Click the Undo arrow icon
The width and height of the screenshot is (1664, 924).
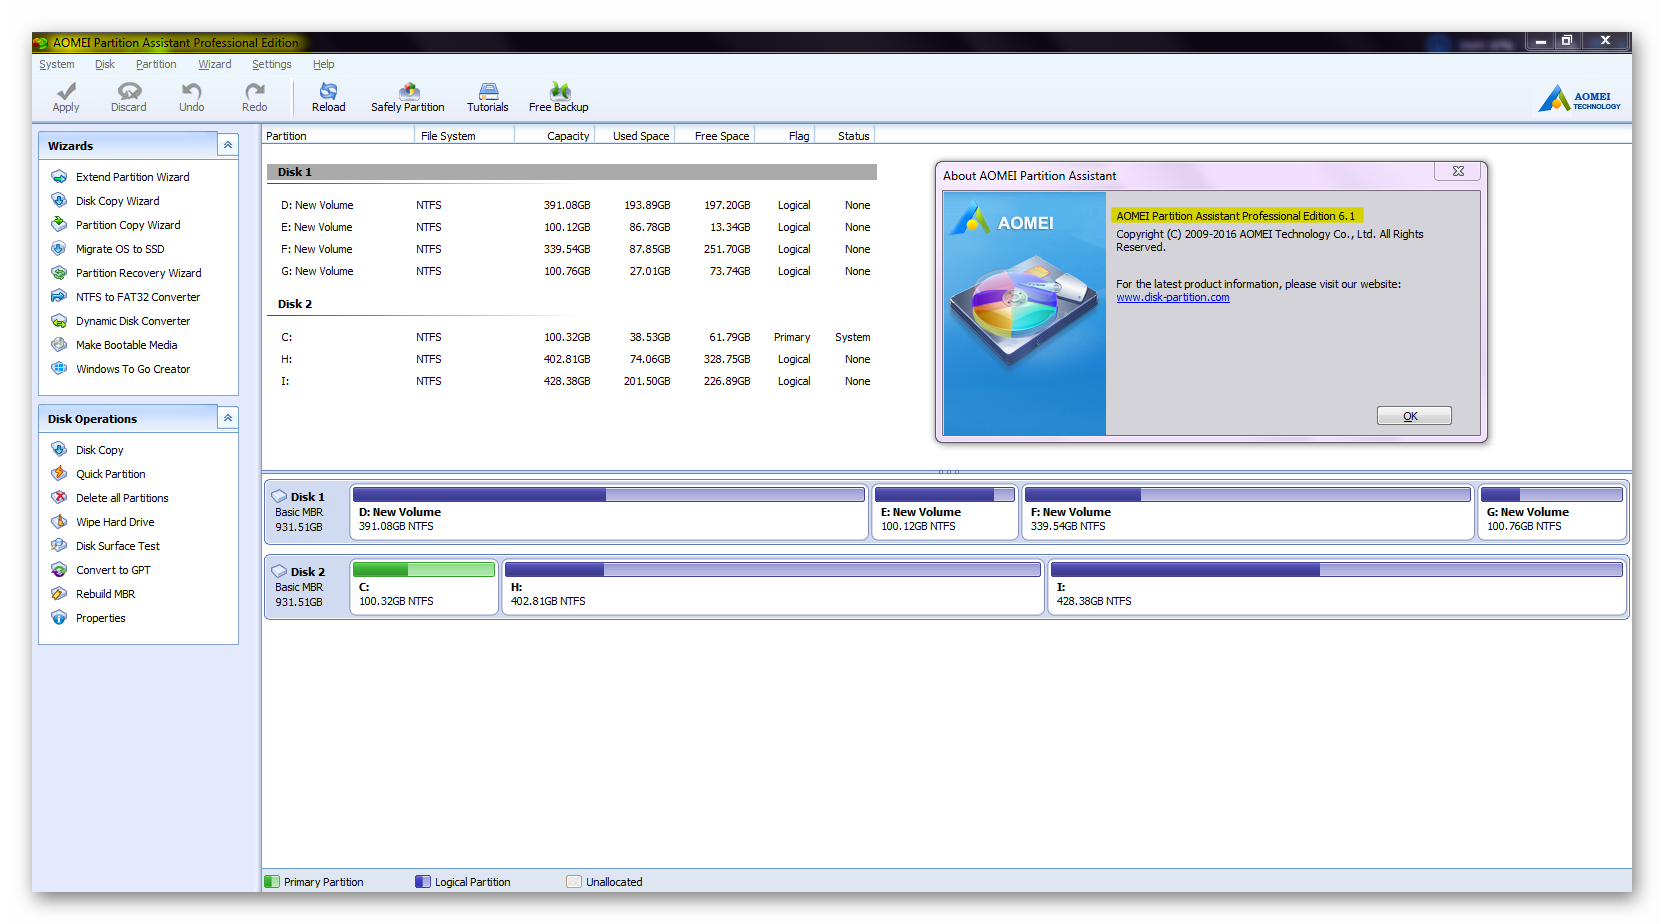pyautogui.click(x=191, y=97)
